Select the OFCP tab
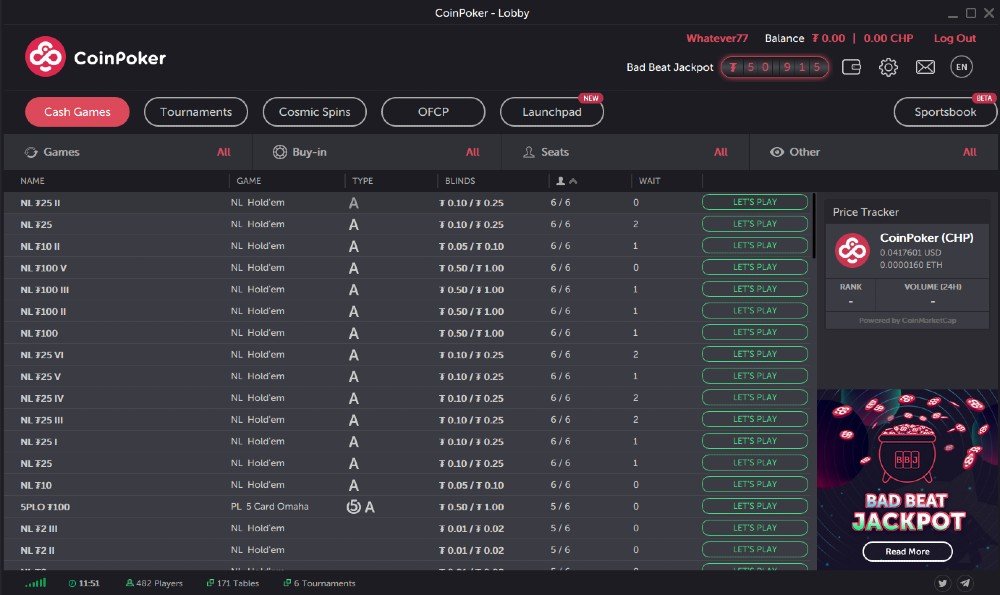The height and width of the screenshot is (595, 1000). pyautogui.click(x=433, y=112)
